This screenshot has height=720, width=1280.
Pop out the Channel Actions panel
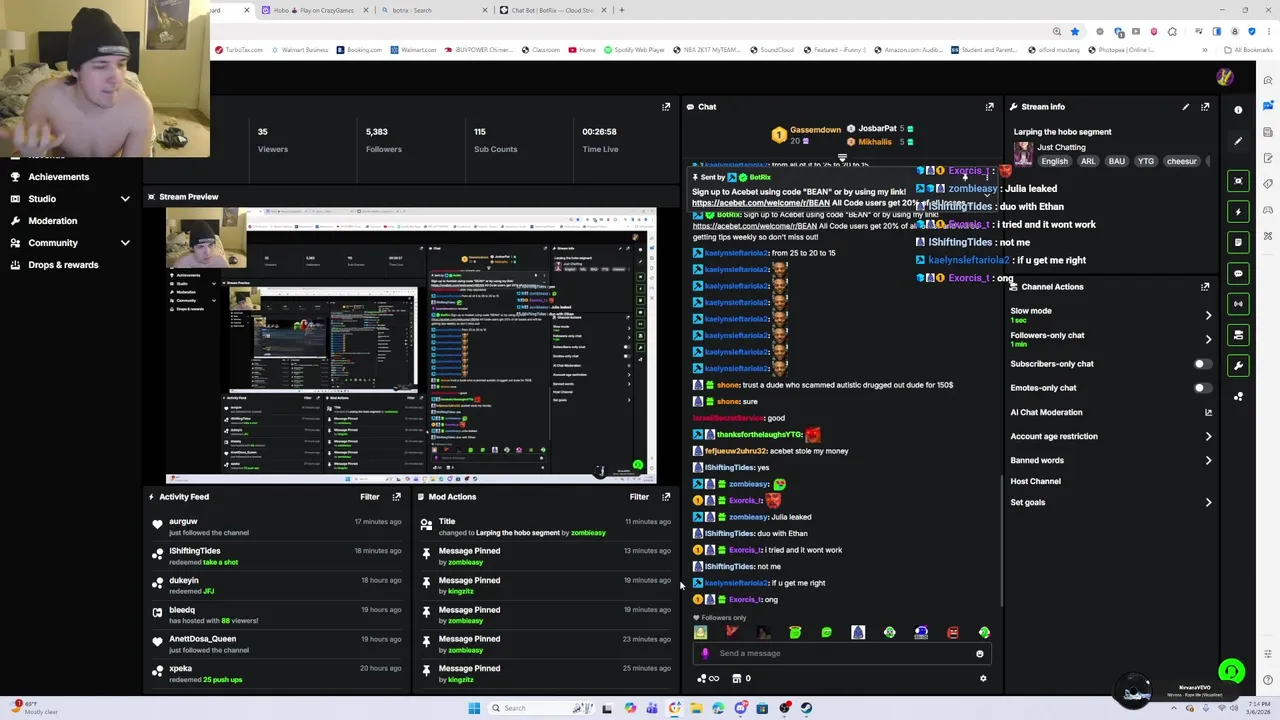pyautogui.click(x=1205, y=287)
